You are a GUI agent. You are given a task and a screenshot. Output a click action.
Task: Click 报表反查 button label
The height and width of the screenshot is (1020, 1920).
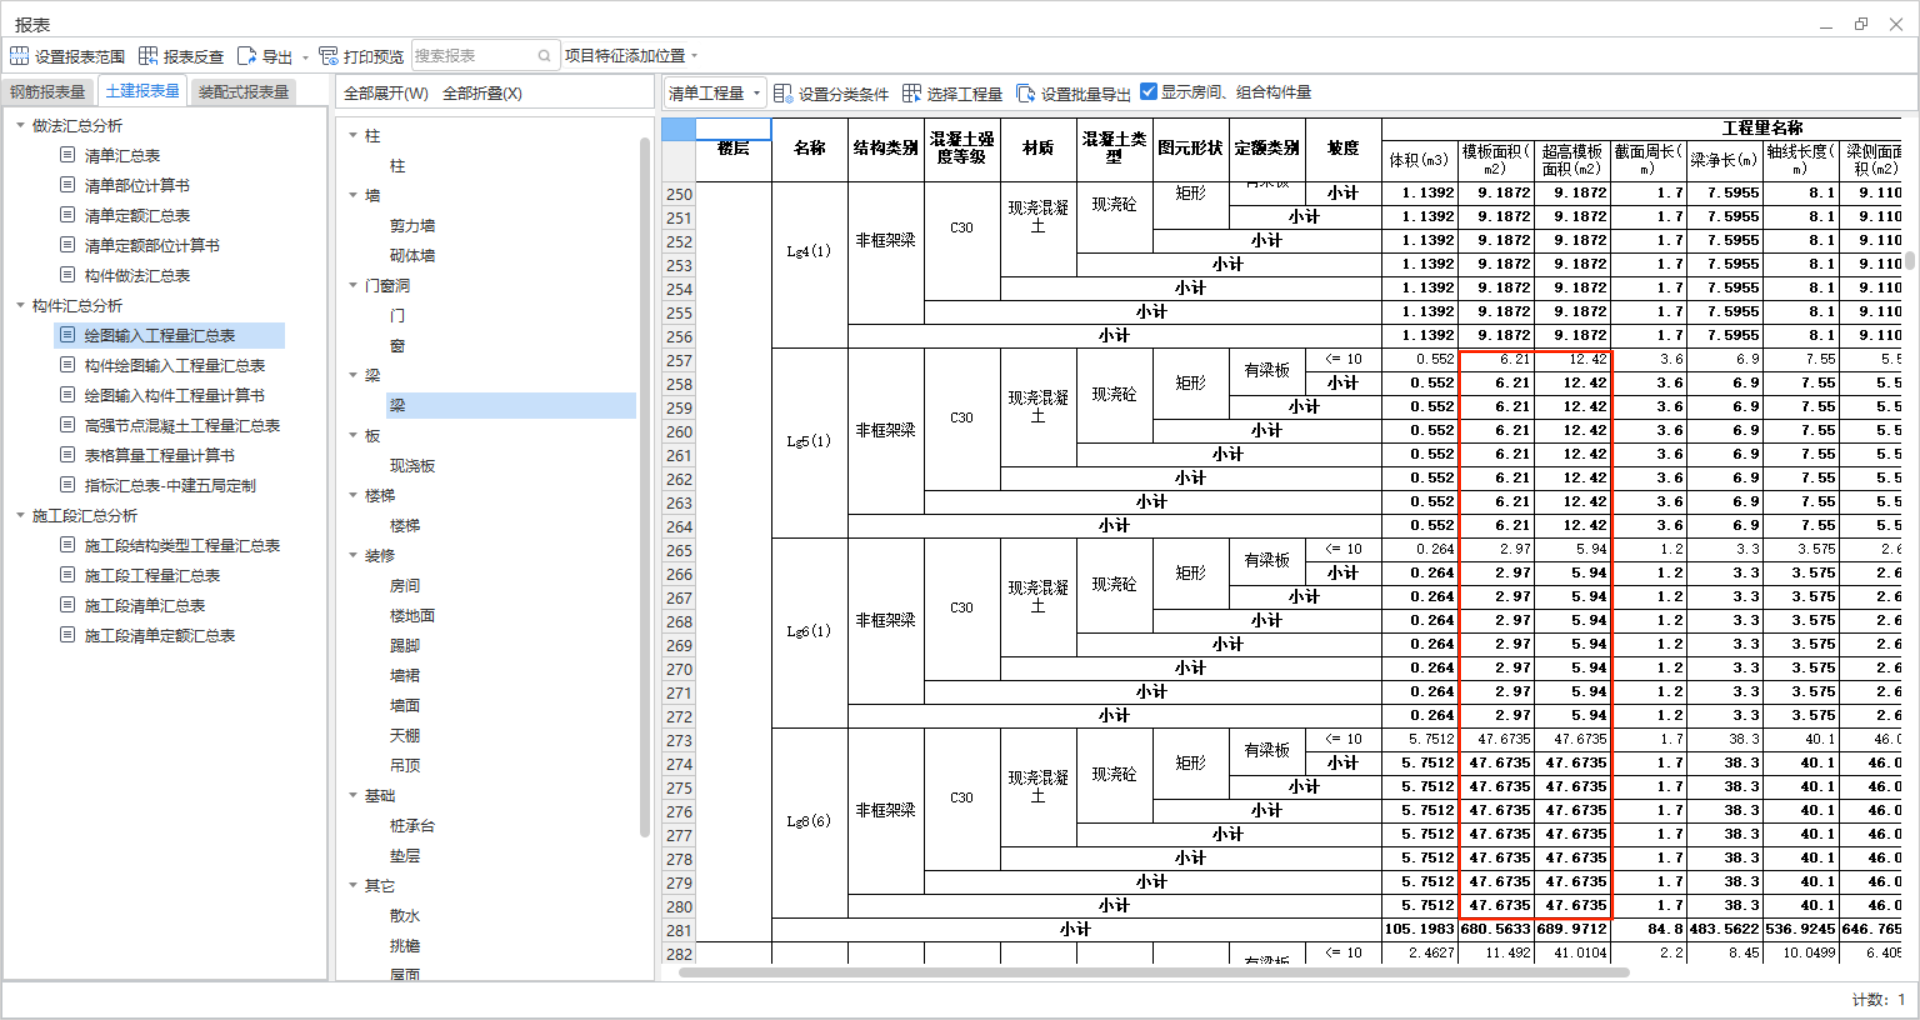point(193,57)
